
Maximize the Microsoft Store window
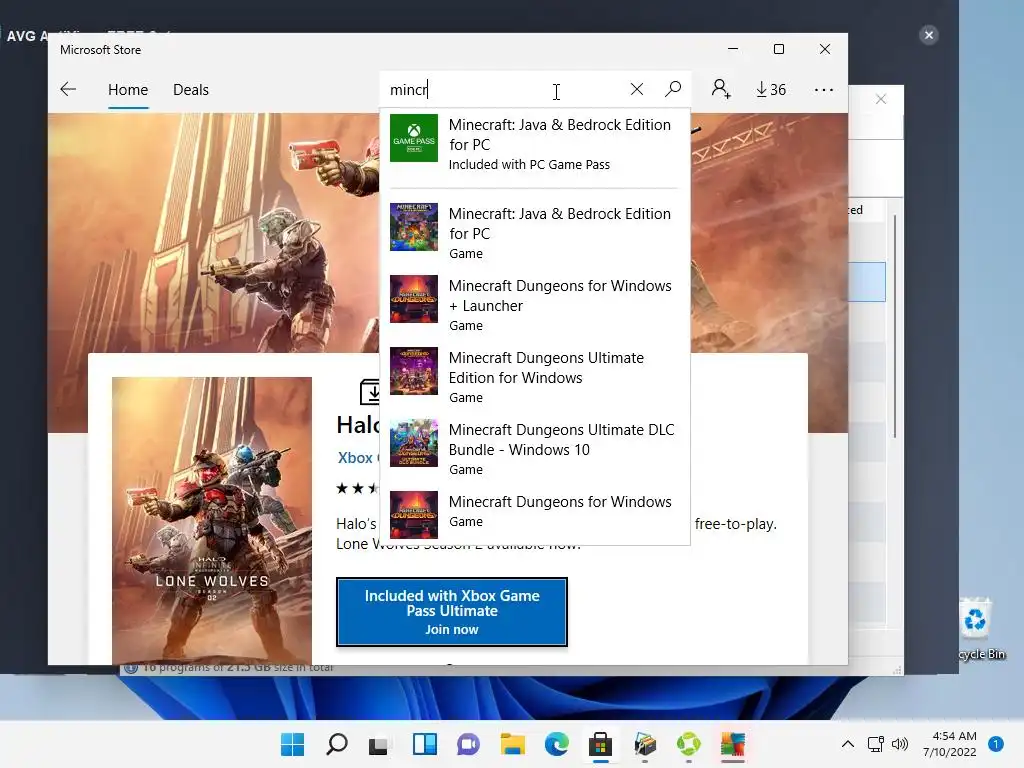pyautogui.click(x=778, y=49)
